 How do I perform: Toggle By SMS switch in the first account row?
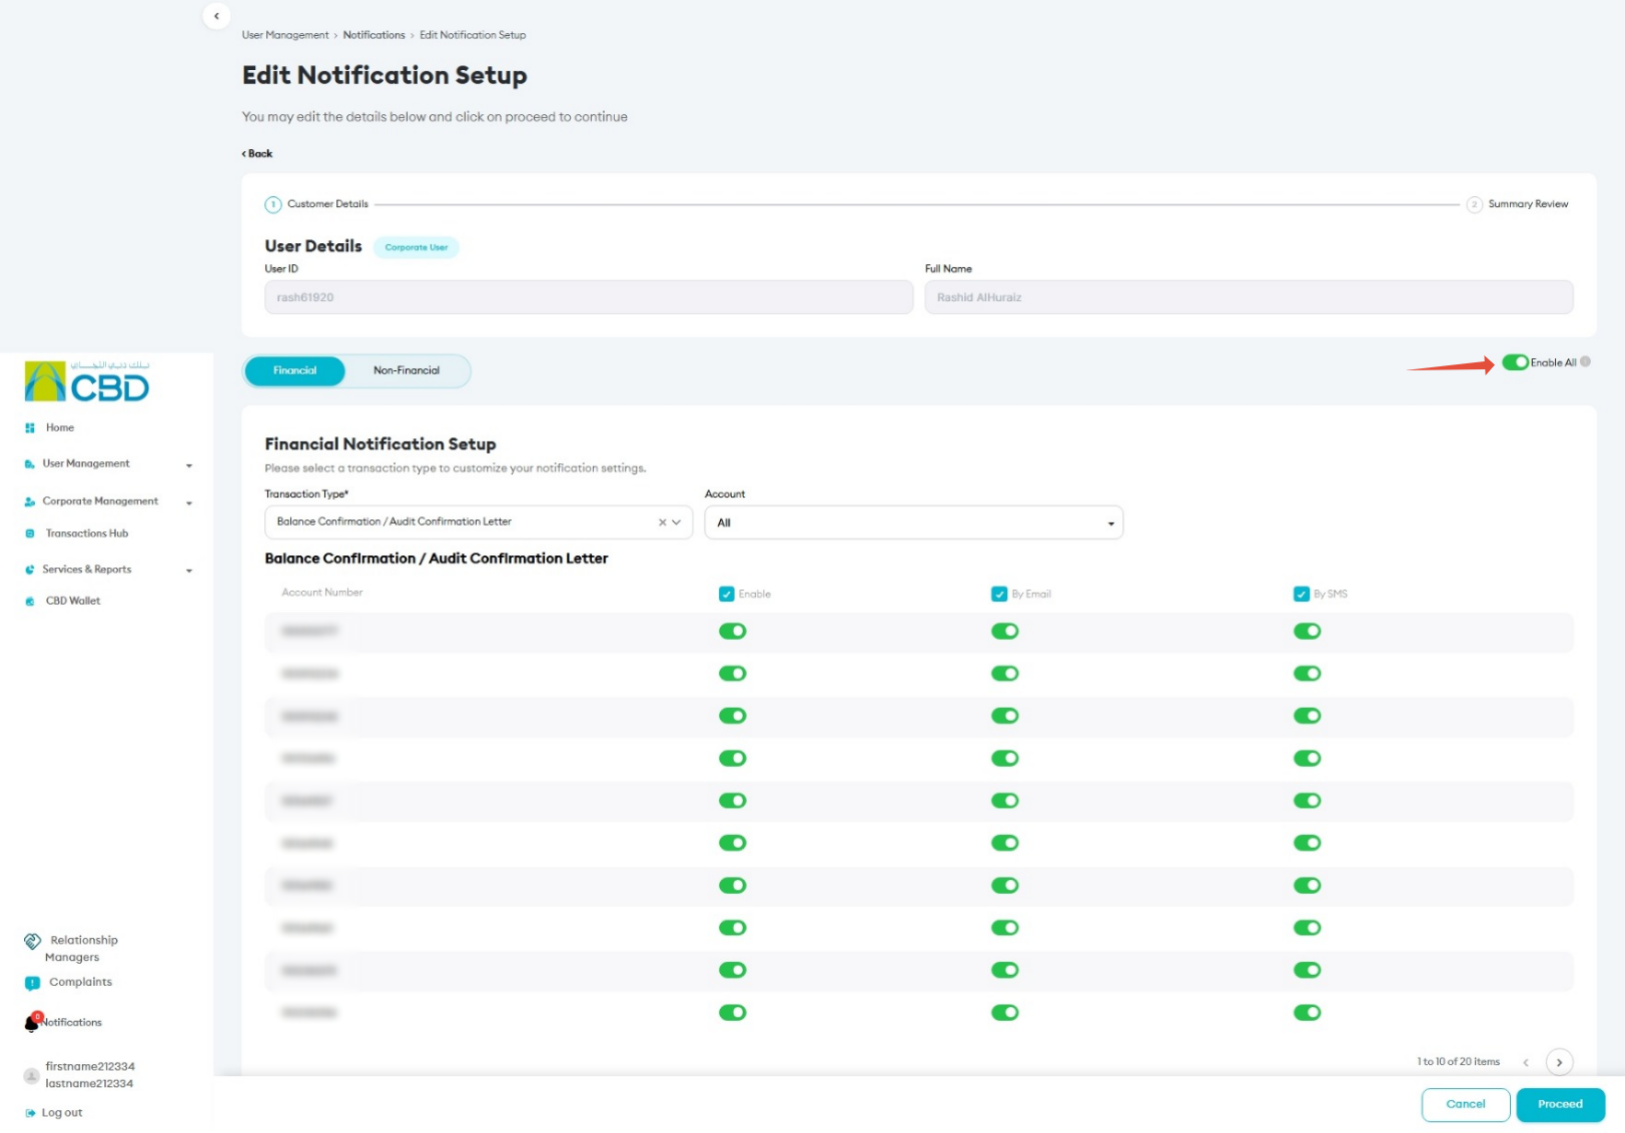coord(1307,631)
